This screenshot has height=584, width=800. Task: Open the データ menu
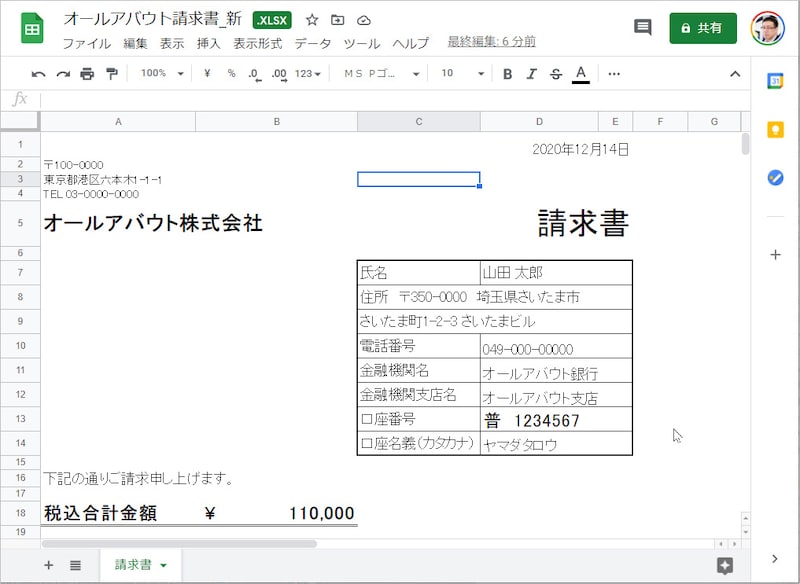click(312, 43)
